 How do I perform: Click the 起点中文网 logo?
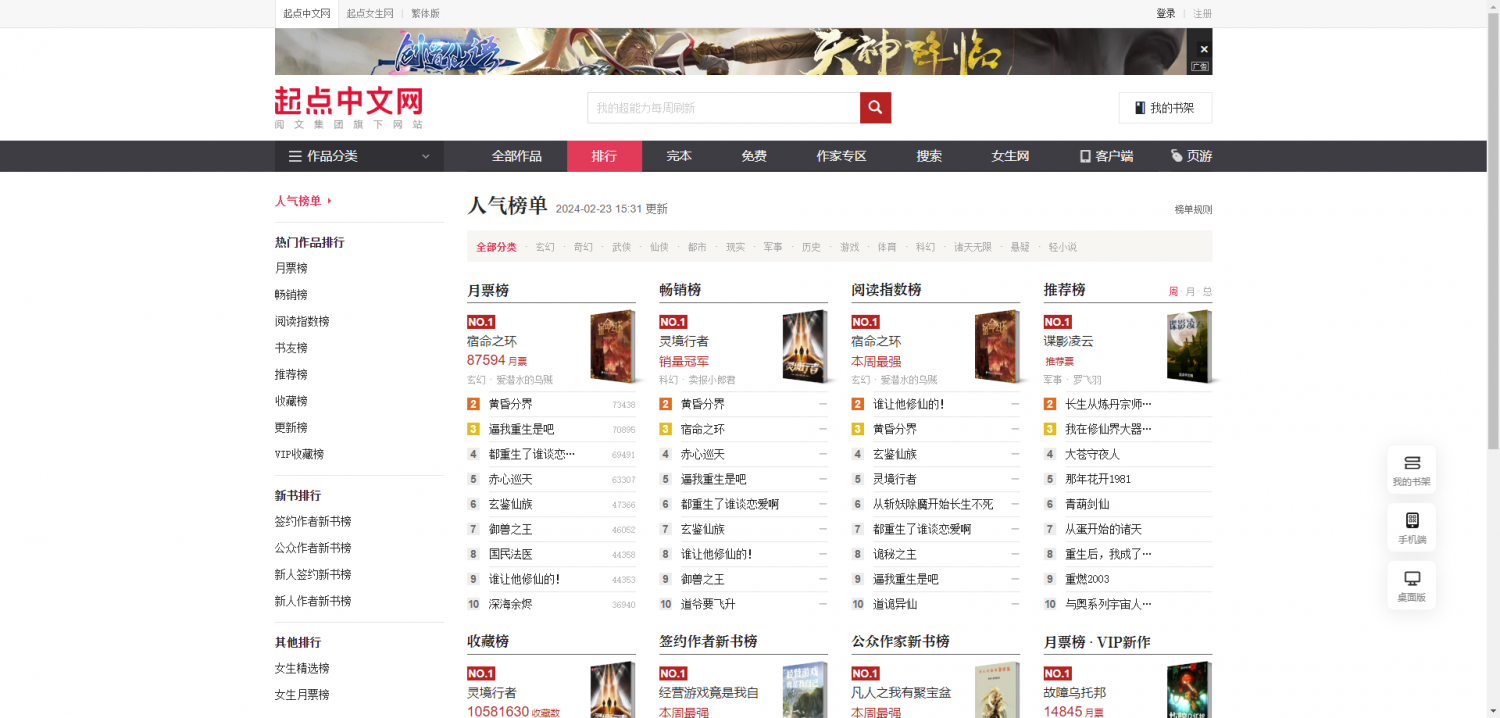[x=349, y=108]
